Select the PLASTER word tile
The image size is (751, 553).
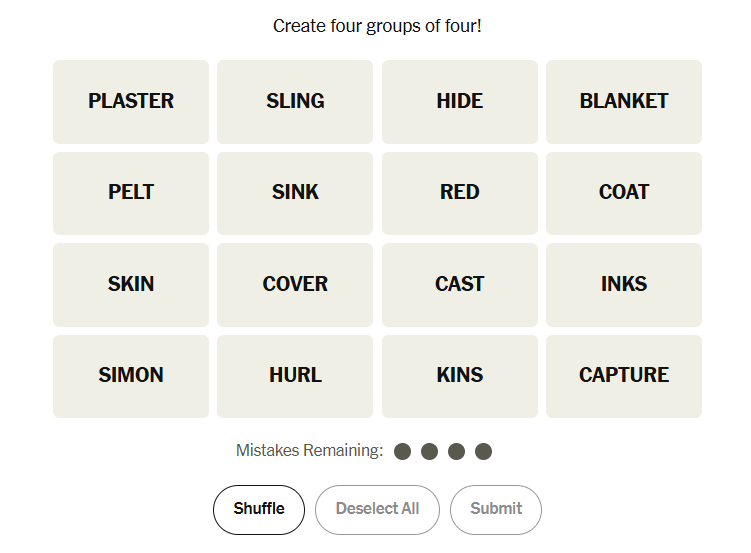coord(131,101)
